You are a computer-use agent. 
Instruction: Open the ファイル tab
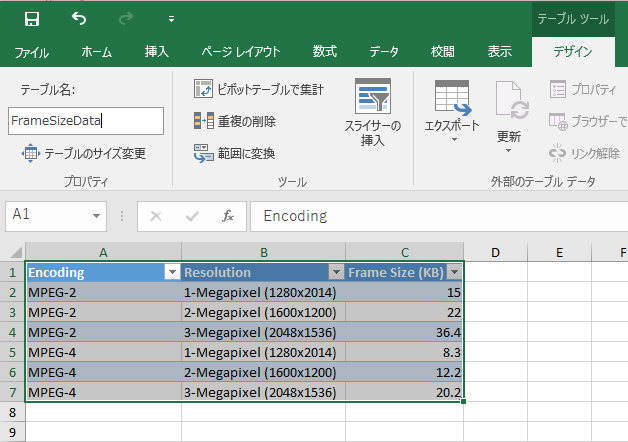point(31,52)
